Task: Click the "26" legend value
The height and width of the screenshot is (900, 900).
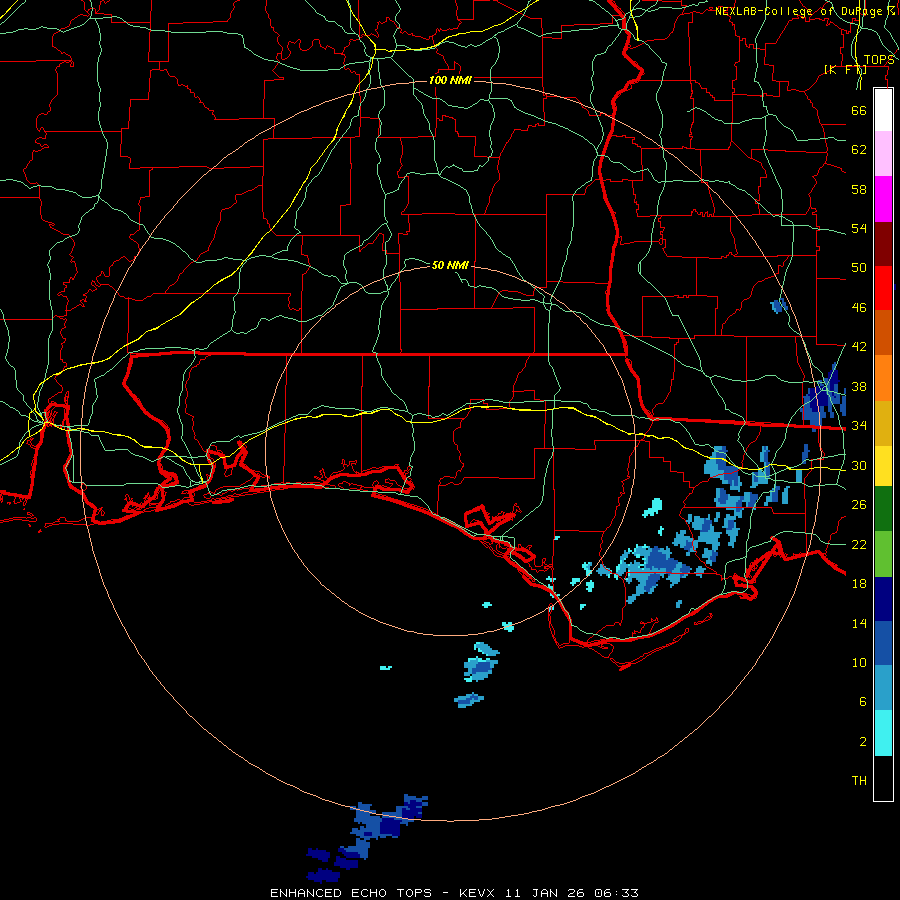Action: [859, 505]
